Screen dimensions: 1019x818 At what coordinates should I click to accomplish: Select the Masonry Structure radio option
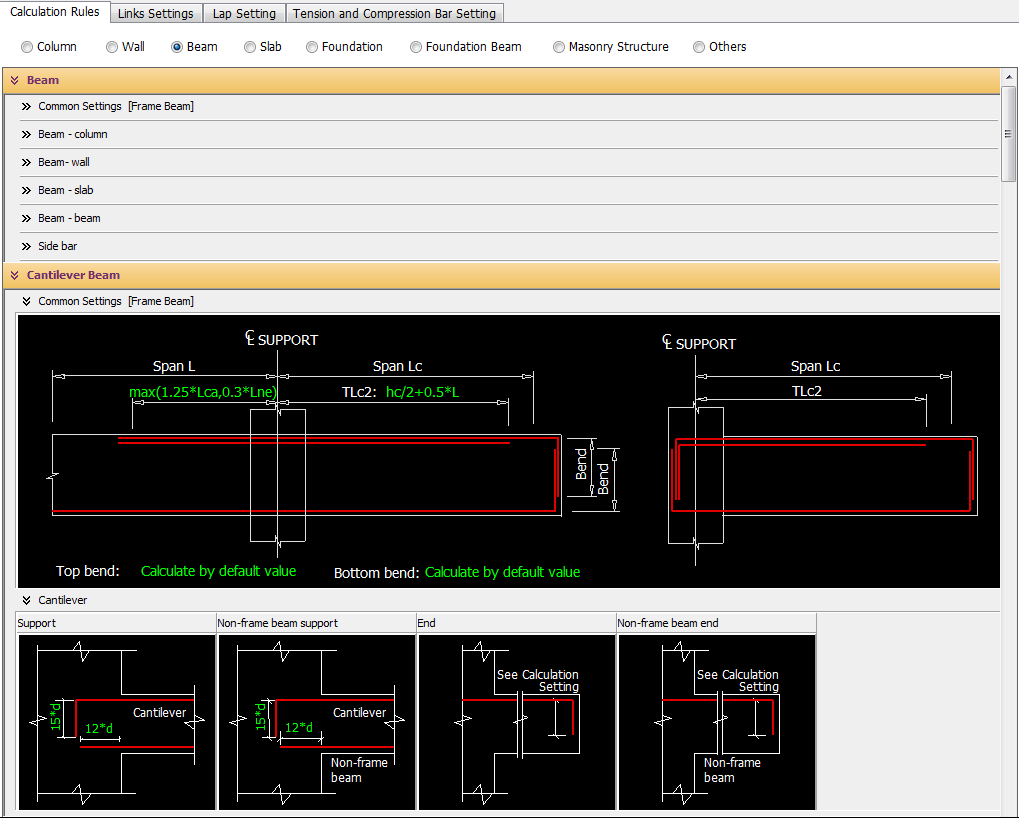[559, 47]
